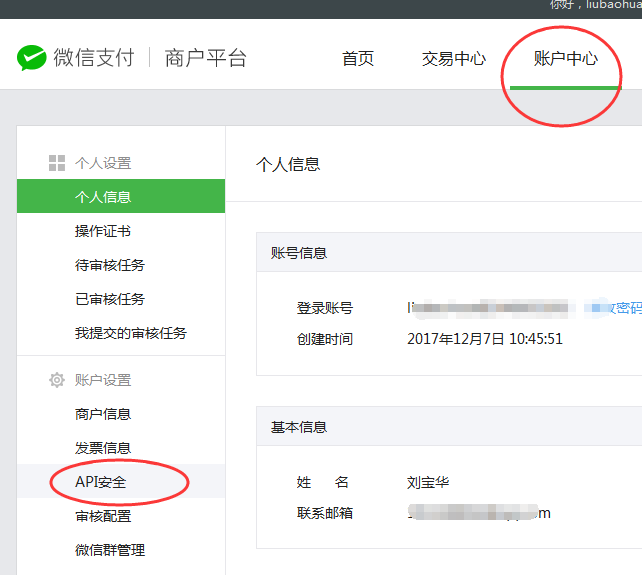Open 我提交的审核任务 sidebar item
Screen dimensions: 642x575
pos(131,333)
